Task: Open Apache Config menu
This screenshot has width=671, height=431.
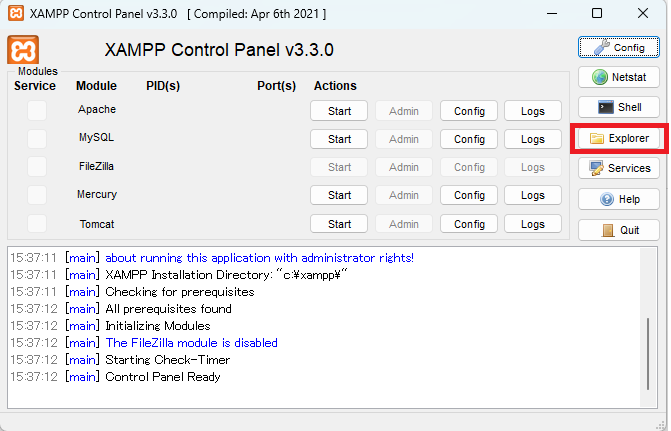Action: (469, 111)
